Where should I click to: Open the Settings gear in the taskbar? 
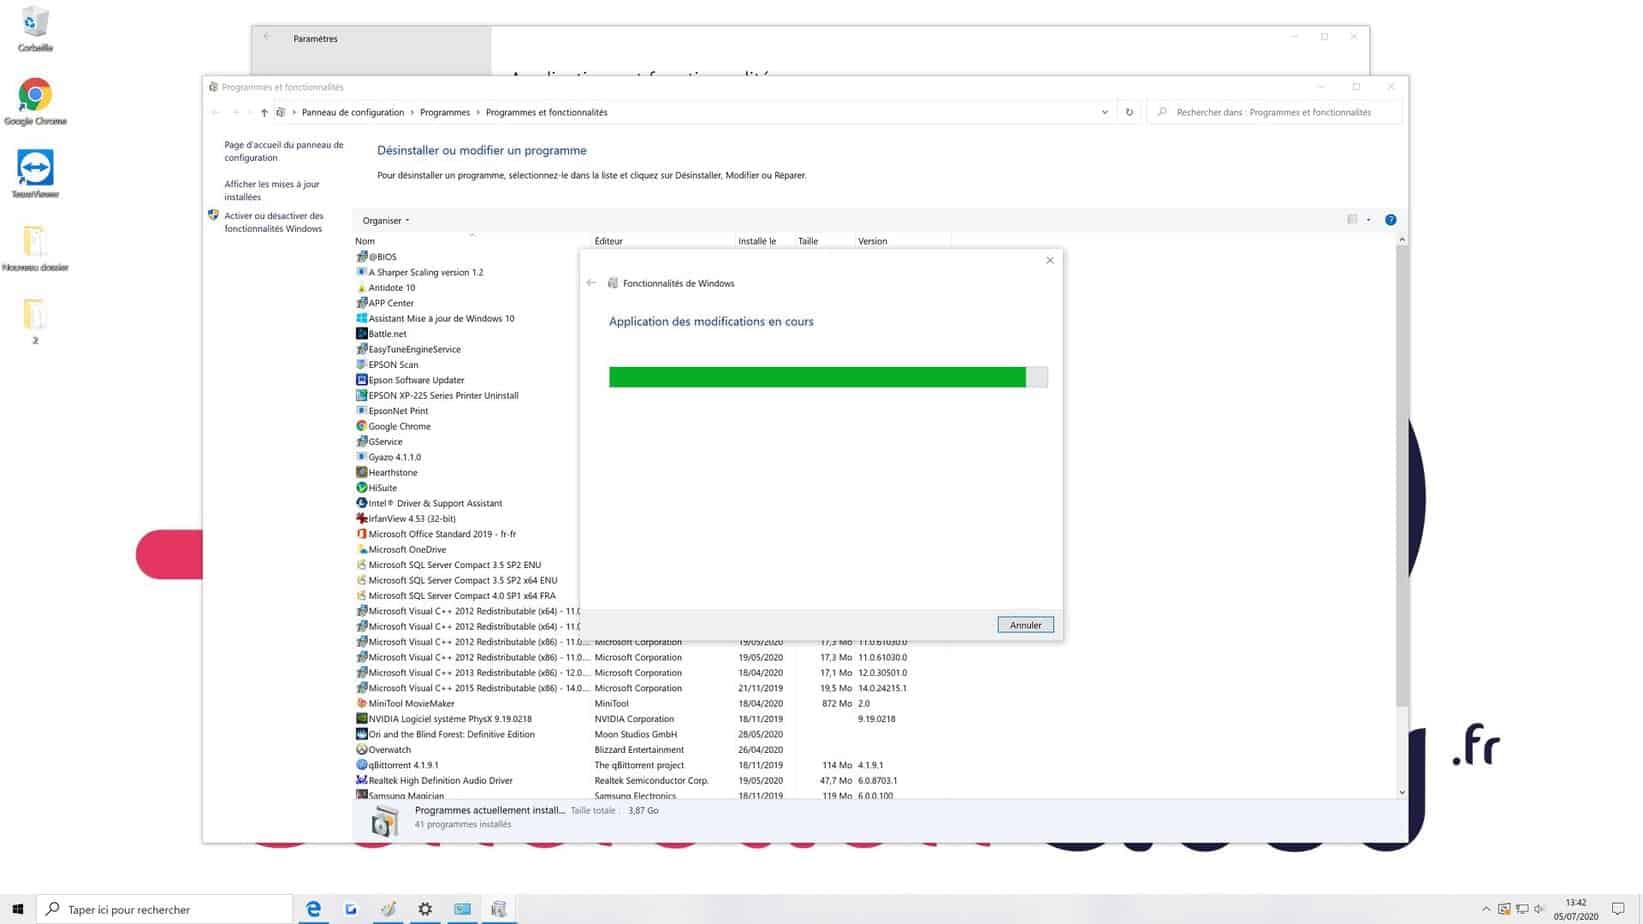tap(425, 909)
